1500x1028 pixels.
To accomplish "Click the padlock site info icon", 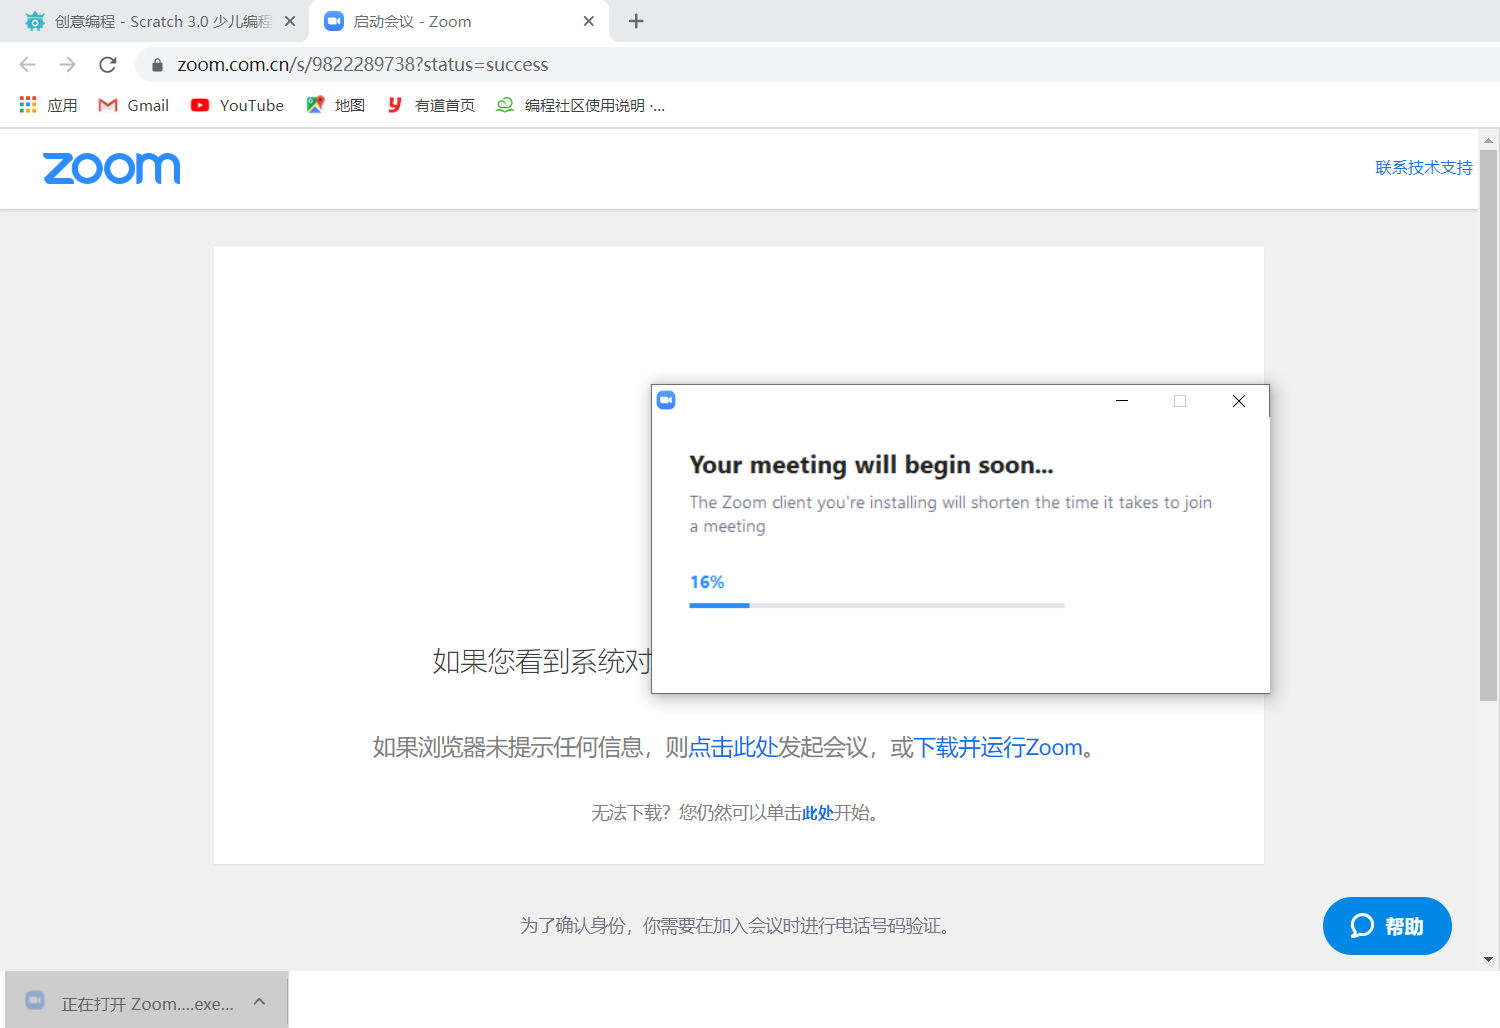I will 157,65.
